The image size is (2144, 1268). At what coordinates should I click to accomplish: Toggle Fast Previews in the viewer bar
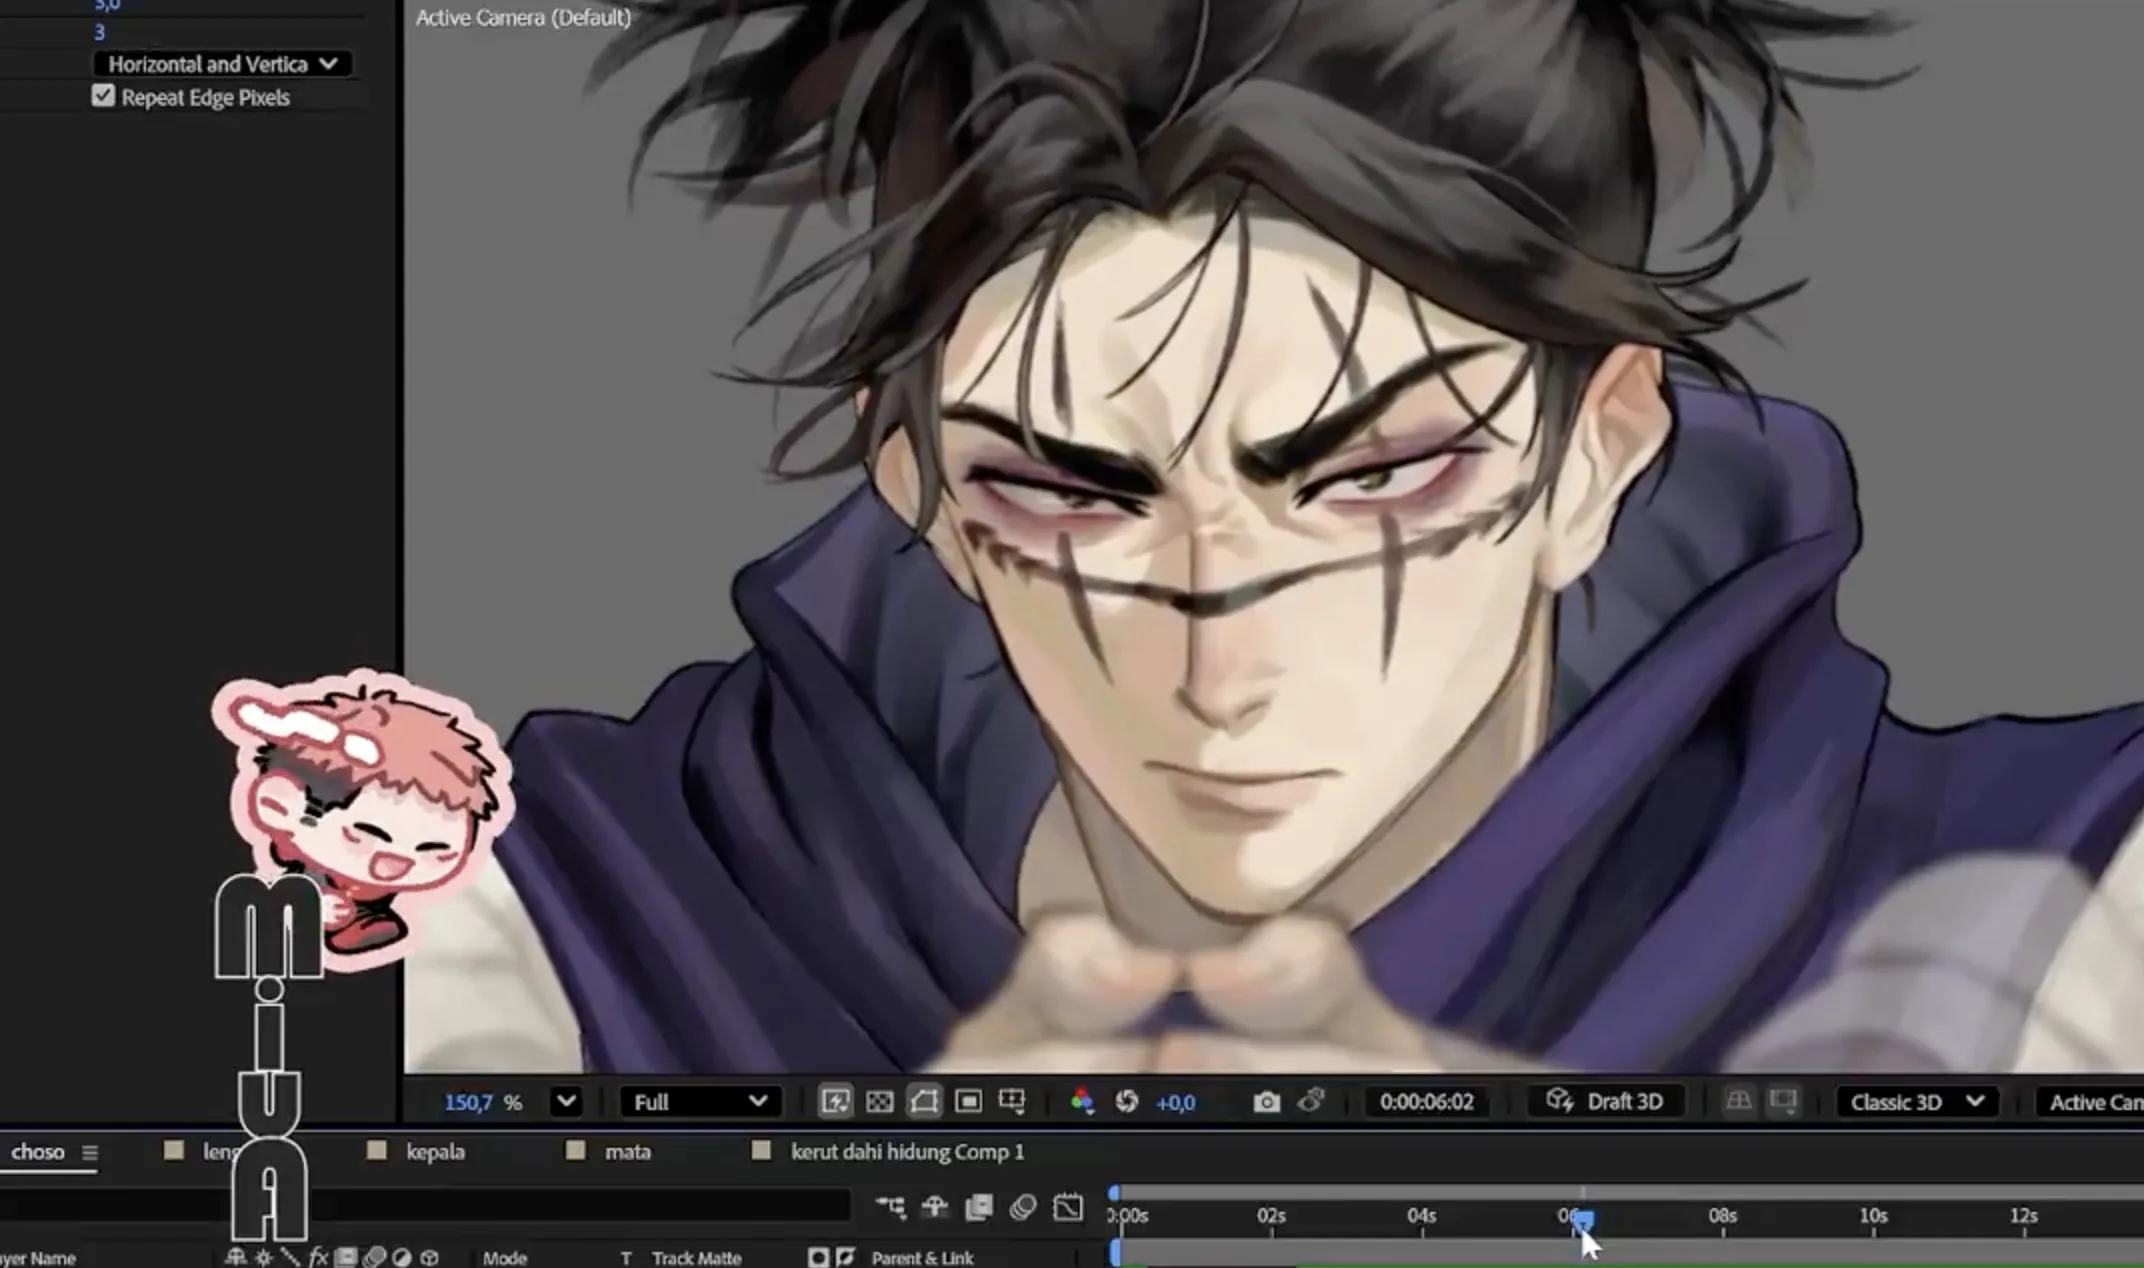click(x=835, y=1102)
